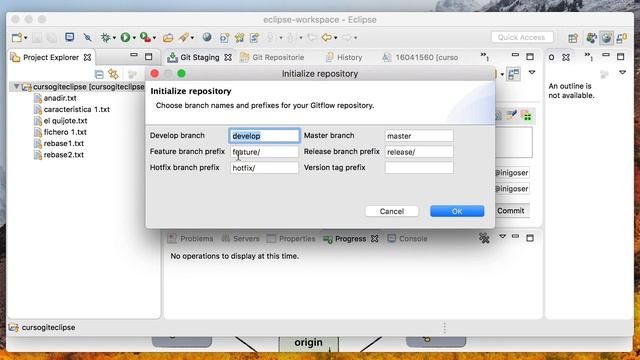Open the New wizard dropdown arrow

tap(26, 38)
